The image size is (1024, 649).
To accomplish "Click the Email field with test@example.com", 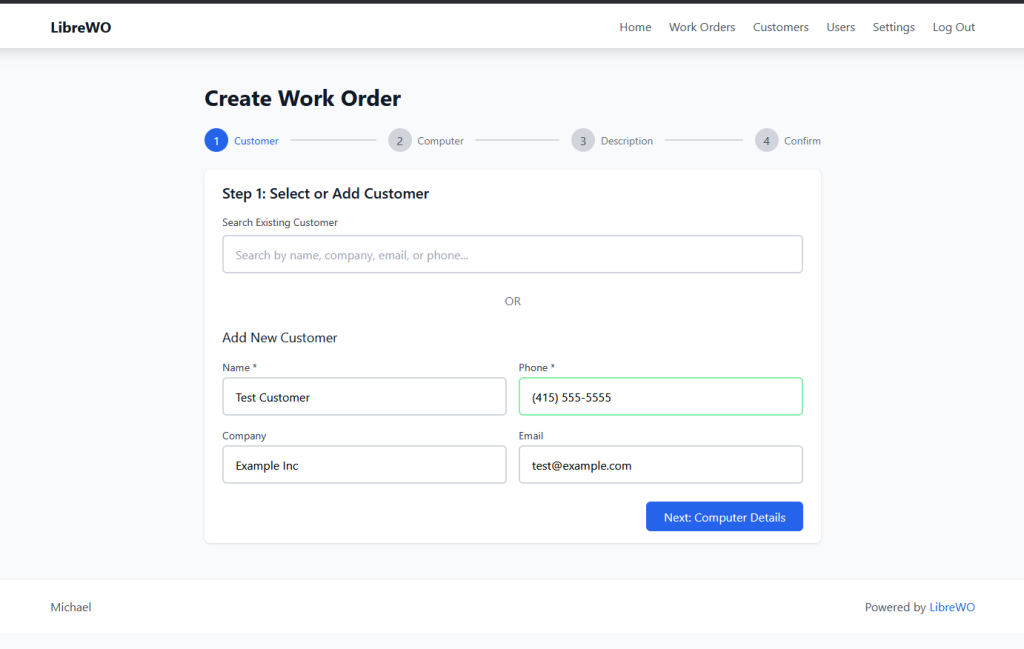I will (x=660, y=464).
